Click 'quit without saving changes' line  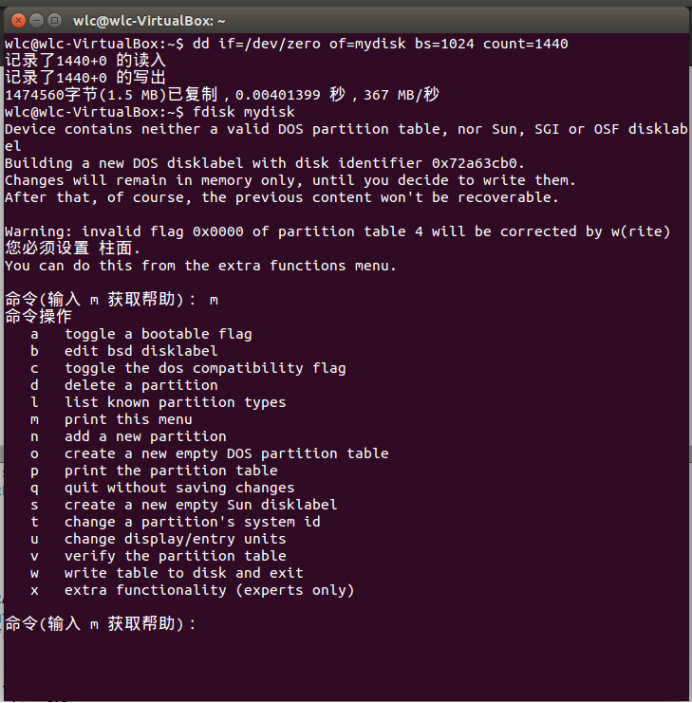coord(179,487)
